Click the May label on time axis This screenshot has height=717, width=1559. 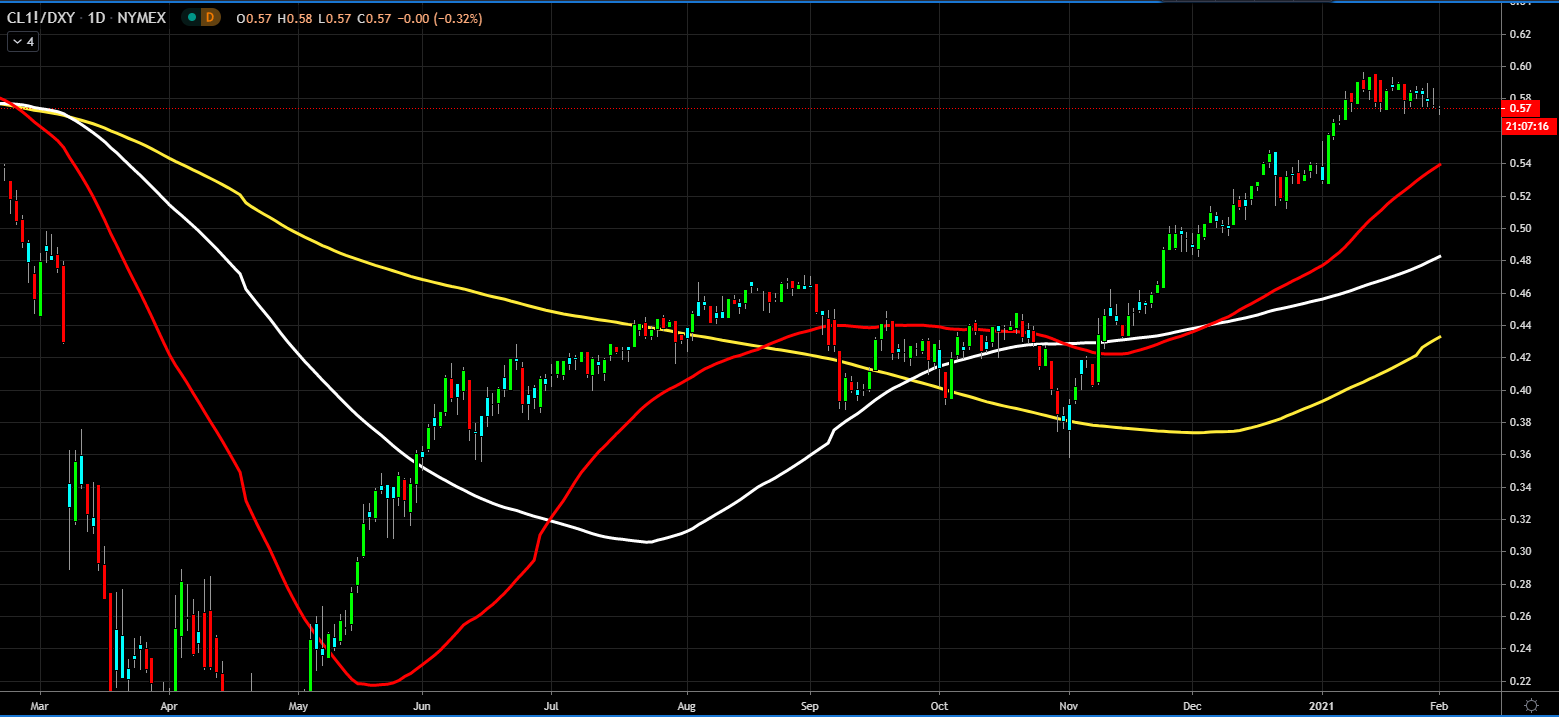coord(300,705)
